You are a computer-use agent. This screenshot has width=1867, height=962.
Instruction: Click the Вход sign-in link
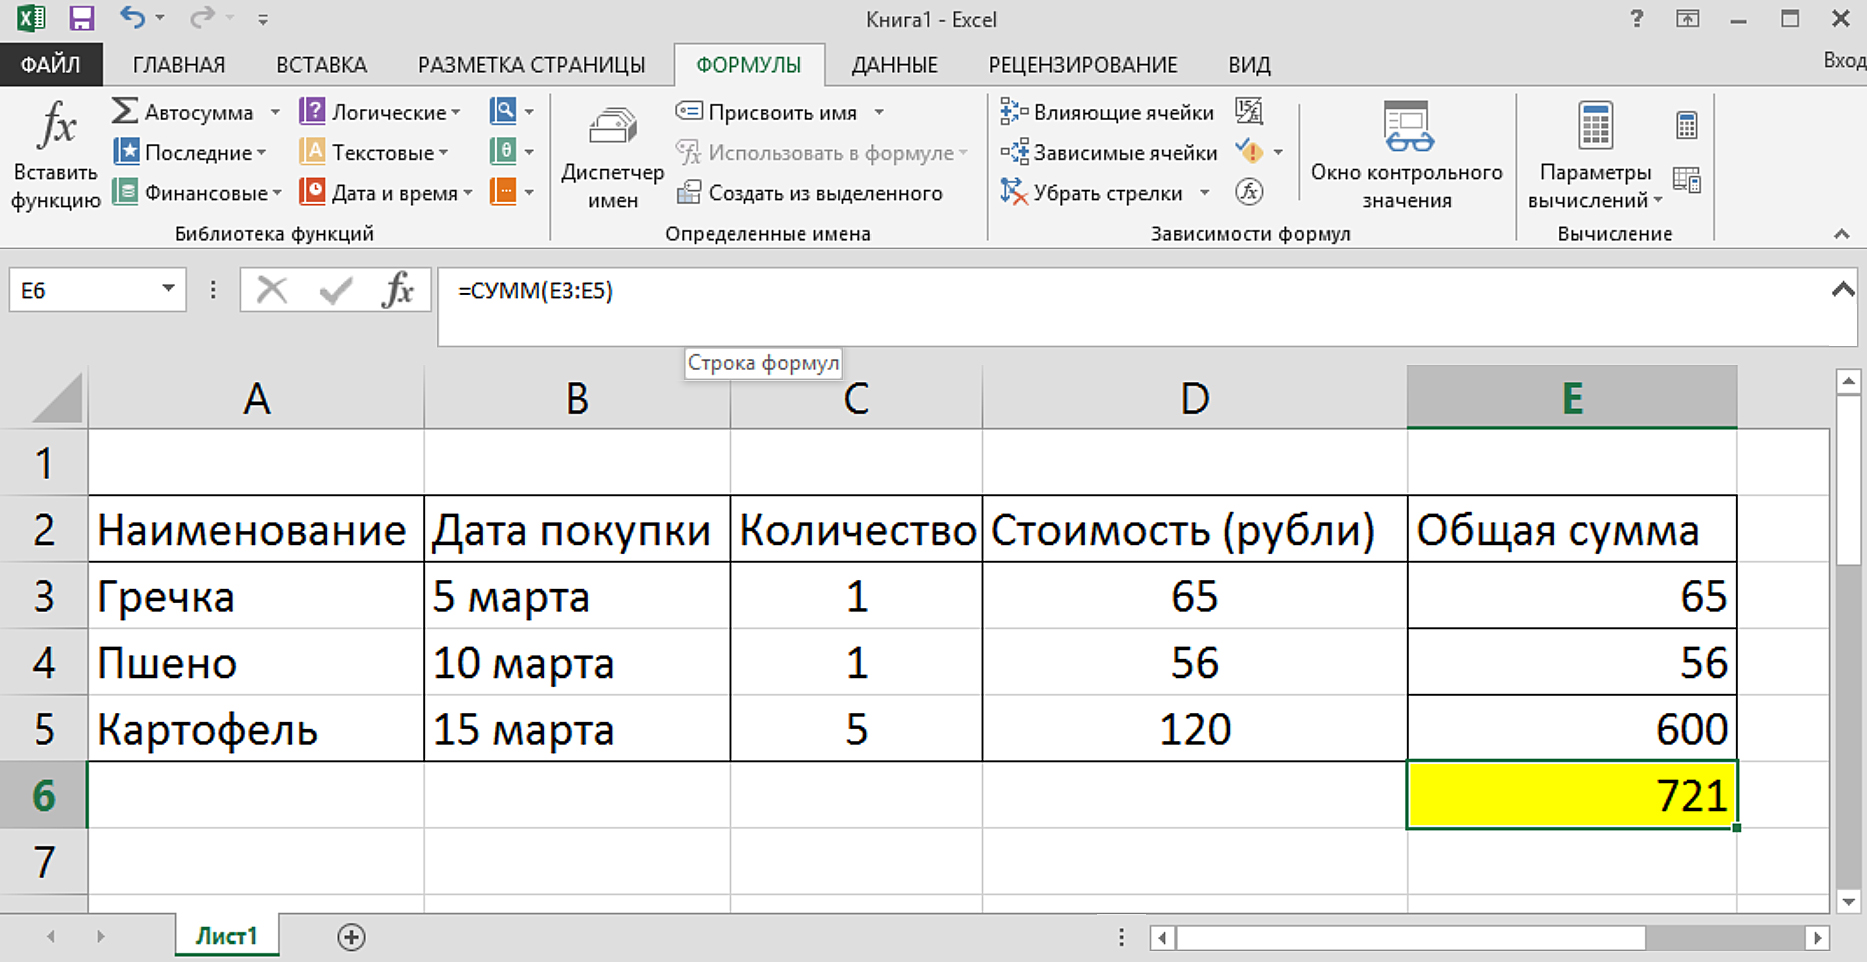[1844, 60]
